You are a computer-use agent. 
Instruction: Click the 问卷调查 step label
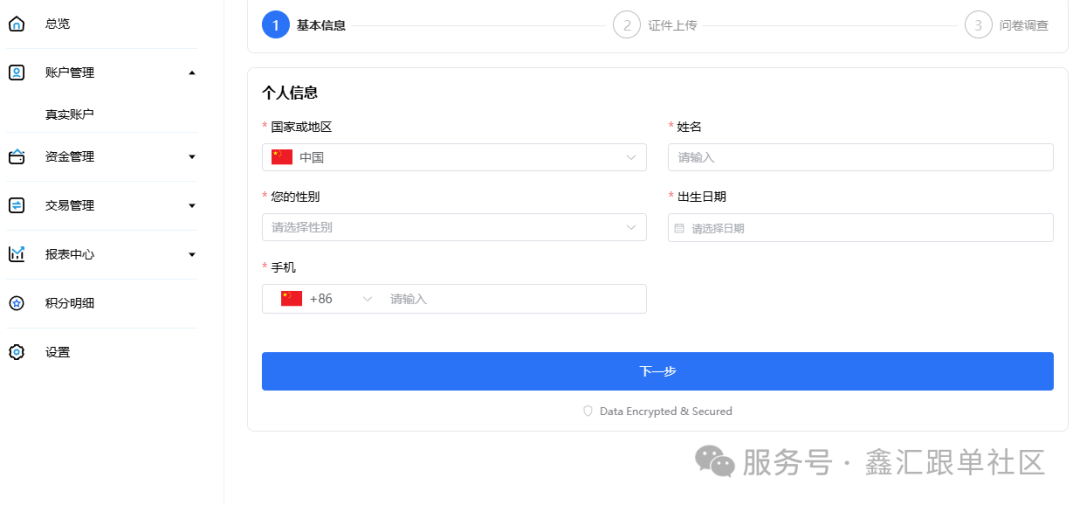(1024, 25)
